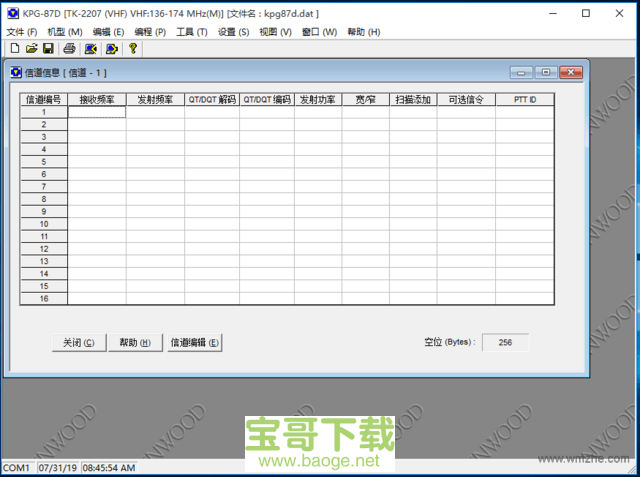
Task: Click the 信道编辑 (E) button
Action: pyautogui.click(x=195, y=342)
